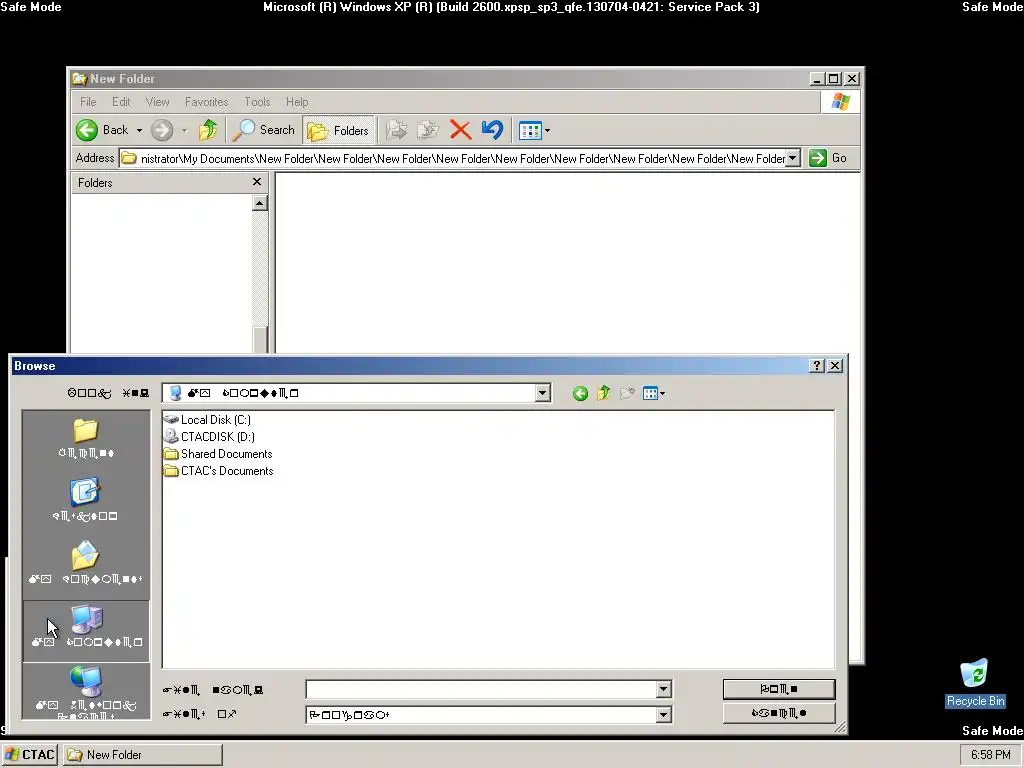1024x768 pixels.
Task: Expand the Look in dropdown of Browse dialog
Action: coord(542,393)
